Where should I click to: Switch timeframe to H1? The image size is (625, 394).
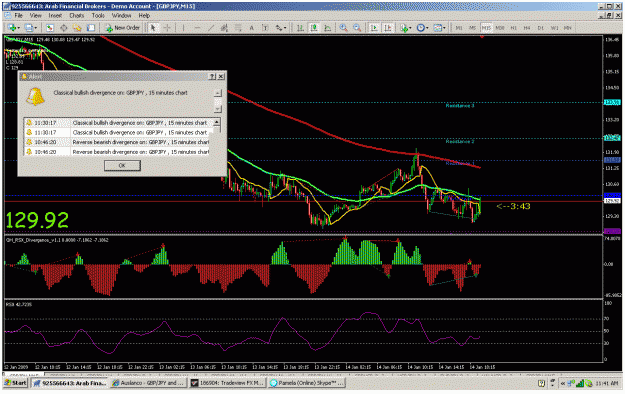click(513, 28)
